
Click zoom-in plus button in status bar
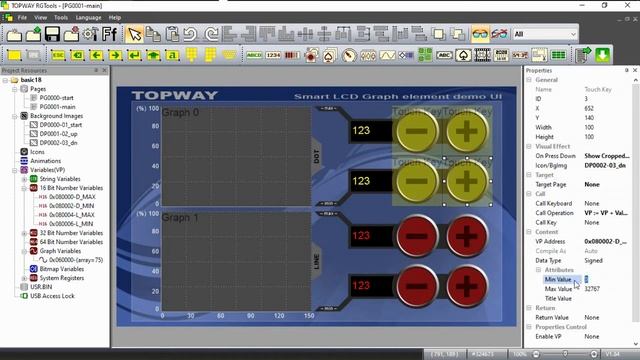[594, 354]
